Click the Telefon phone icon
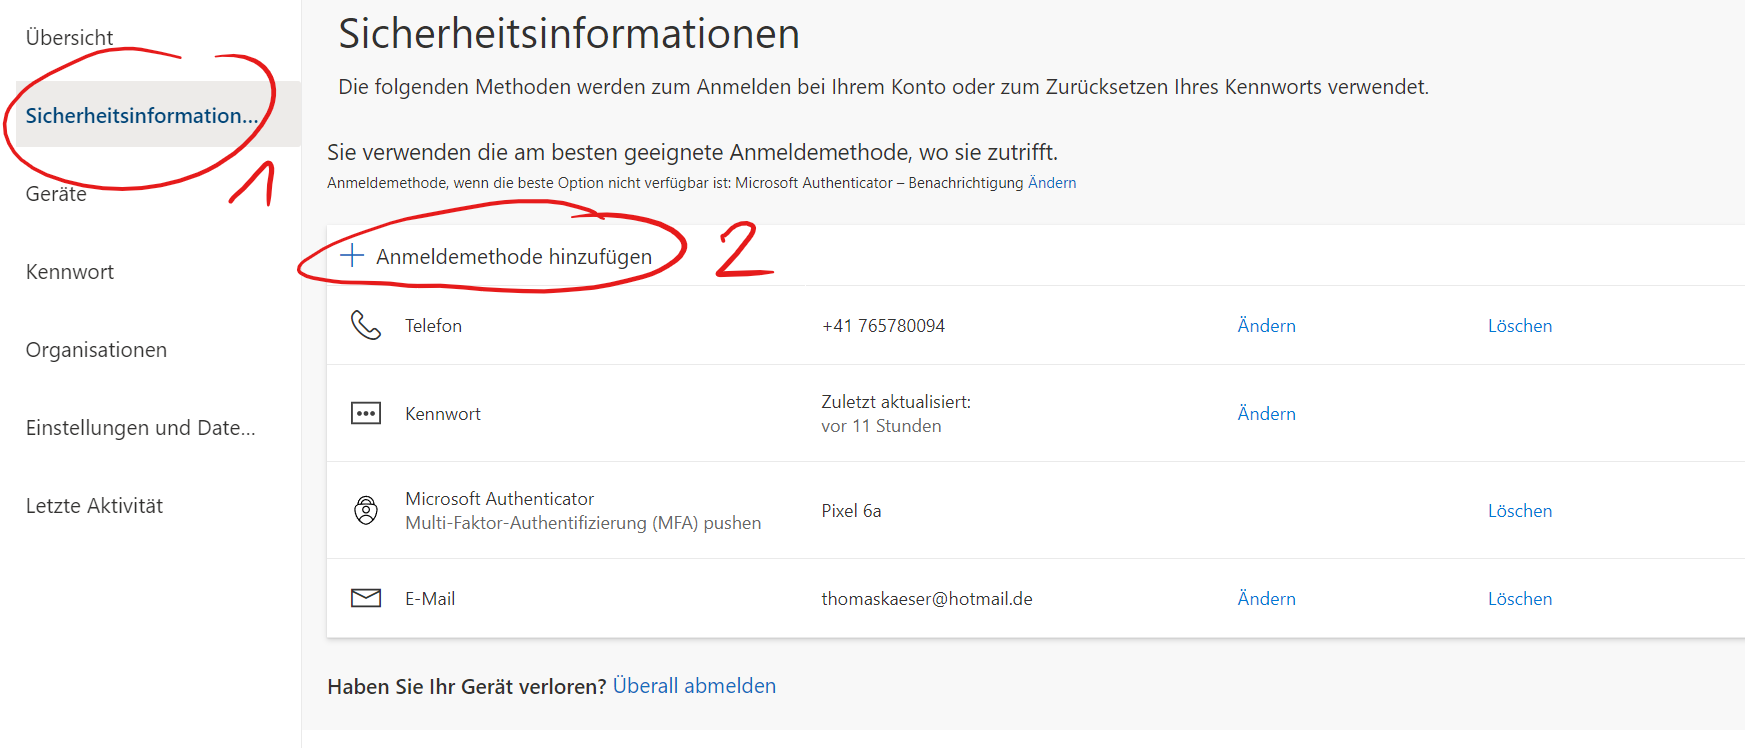 366,325
